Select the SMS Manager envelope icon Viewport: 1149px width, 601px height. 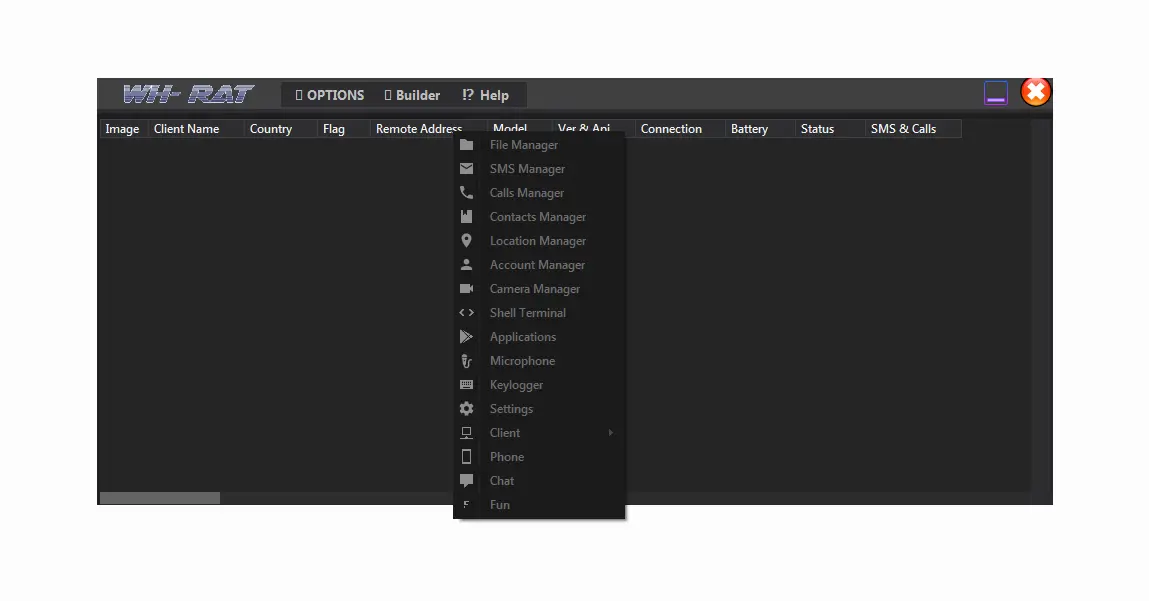pos(466,168)
